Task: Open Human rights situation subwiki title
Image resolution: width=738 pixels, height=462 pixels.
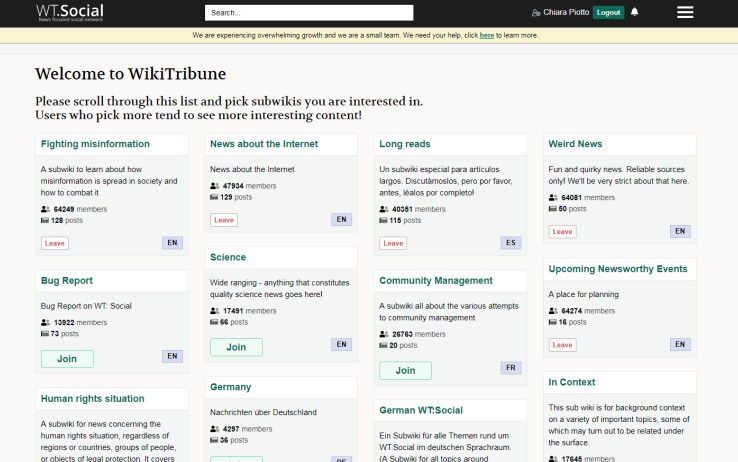Action: coord(93,398)
